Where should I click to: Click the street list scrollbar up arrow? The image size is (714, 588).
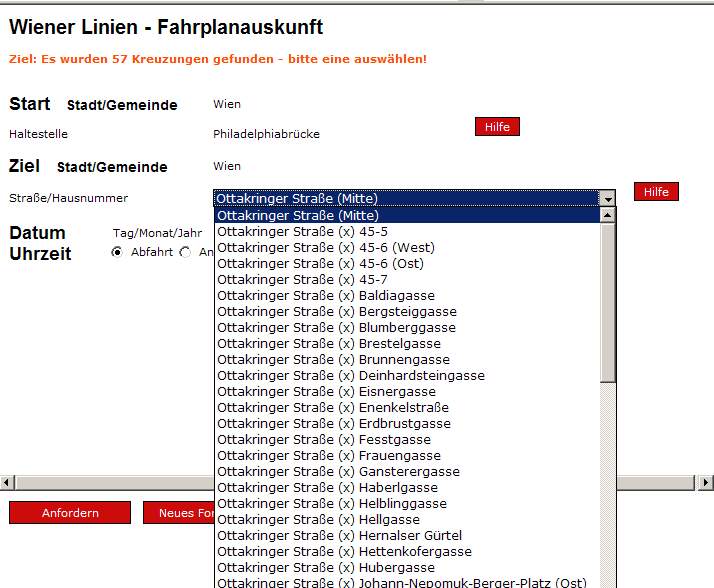[x=609, y=215]
